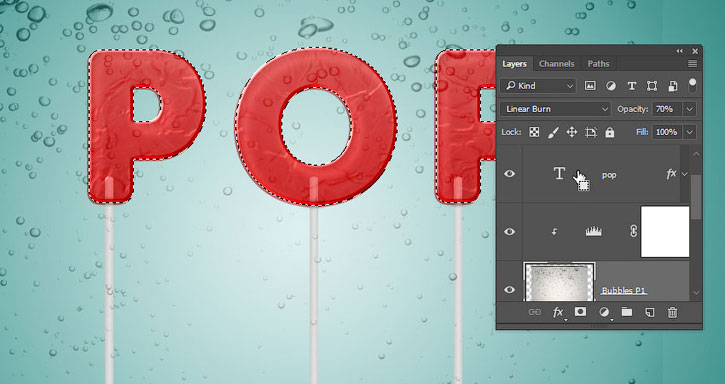Open the Opacity slider dropdown arrow
This screenshot has height=384, width=725.
tap(689, 109)
